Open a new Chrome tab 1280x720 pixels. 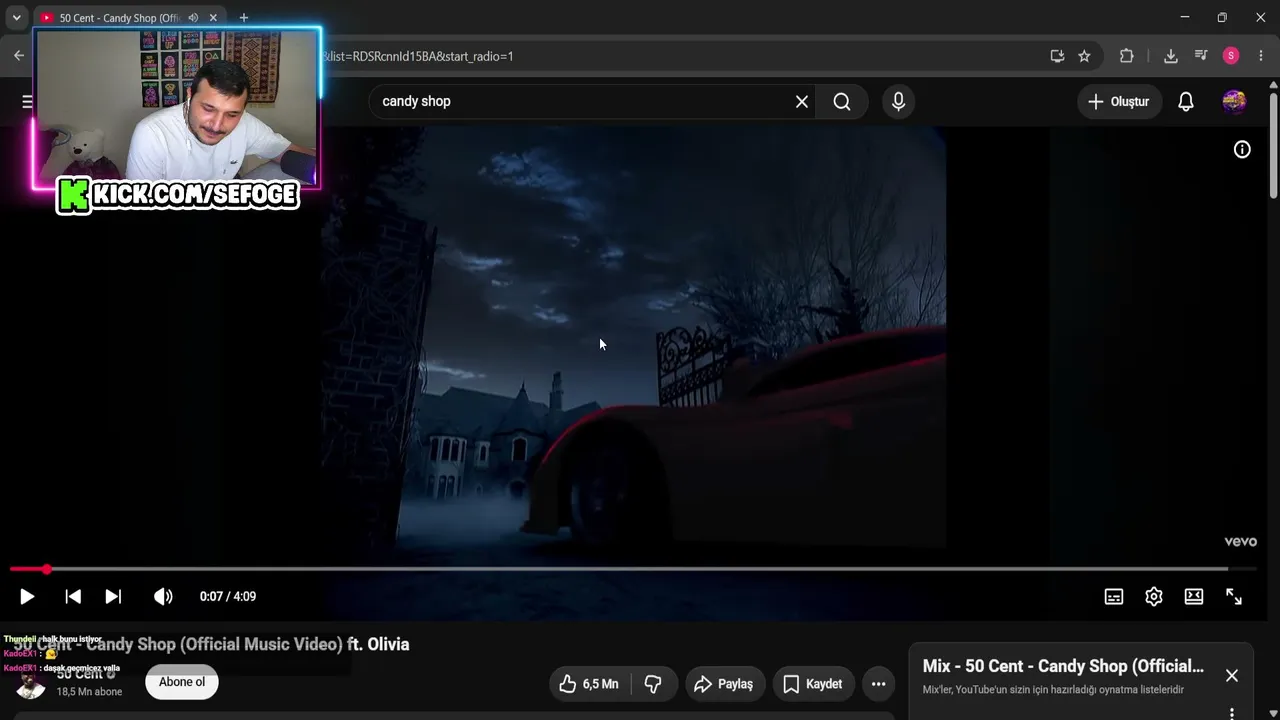point(243,18)
